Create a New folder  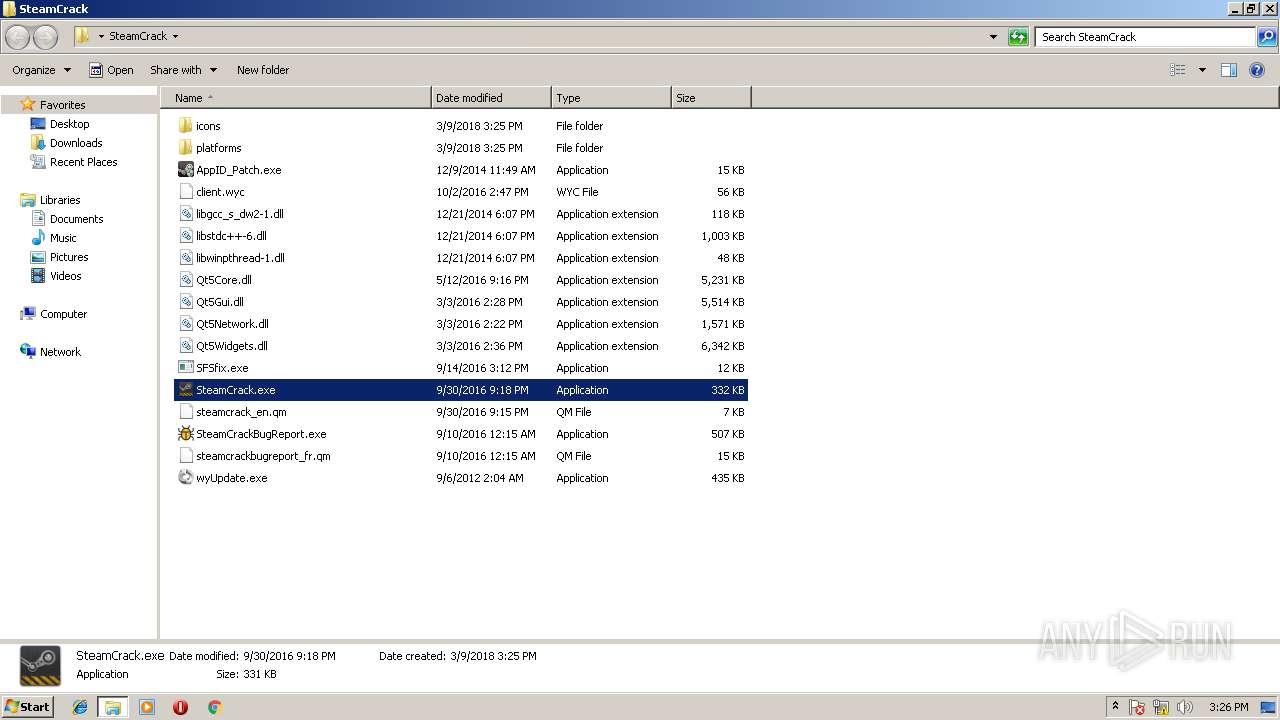pyautogui.click(x=263, y=70)
